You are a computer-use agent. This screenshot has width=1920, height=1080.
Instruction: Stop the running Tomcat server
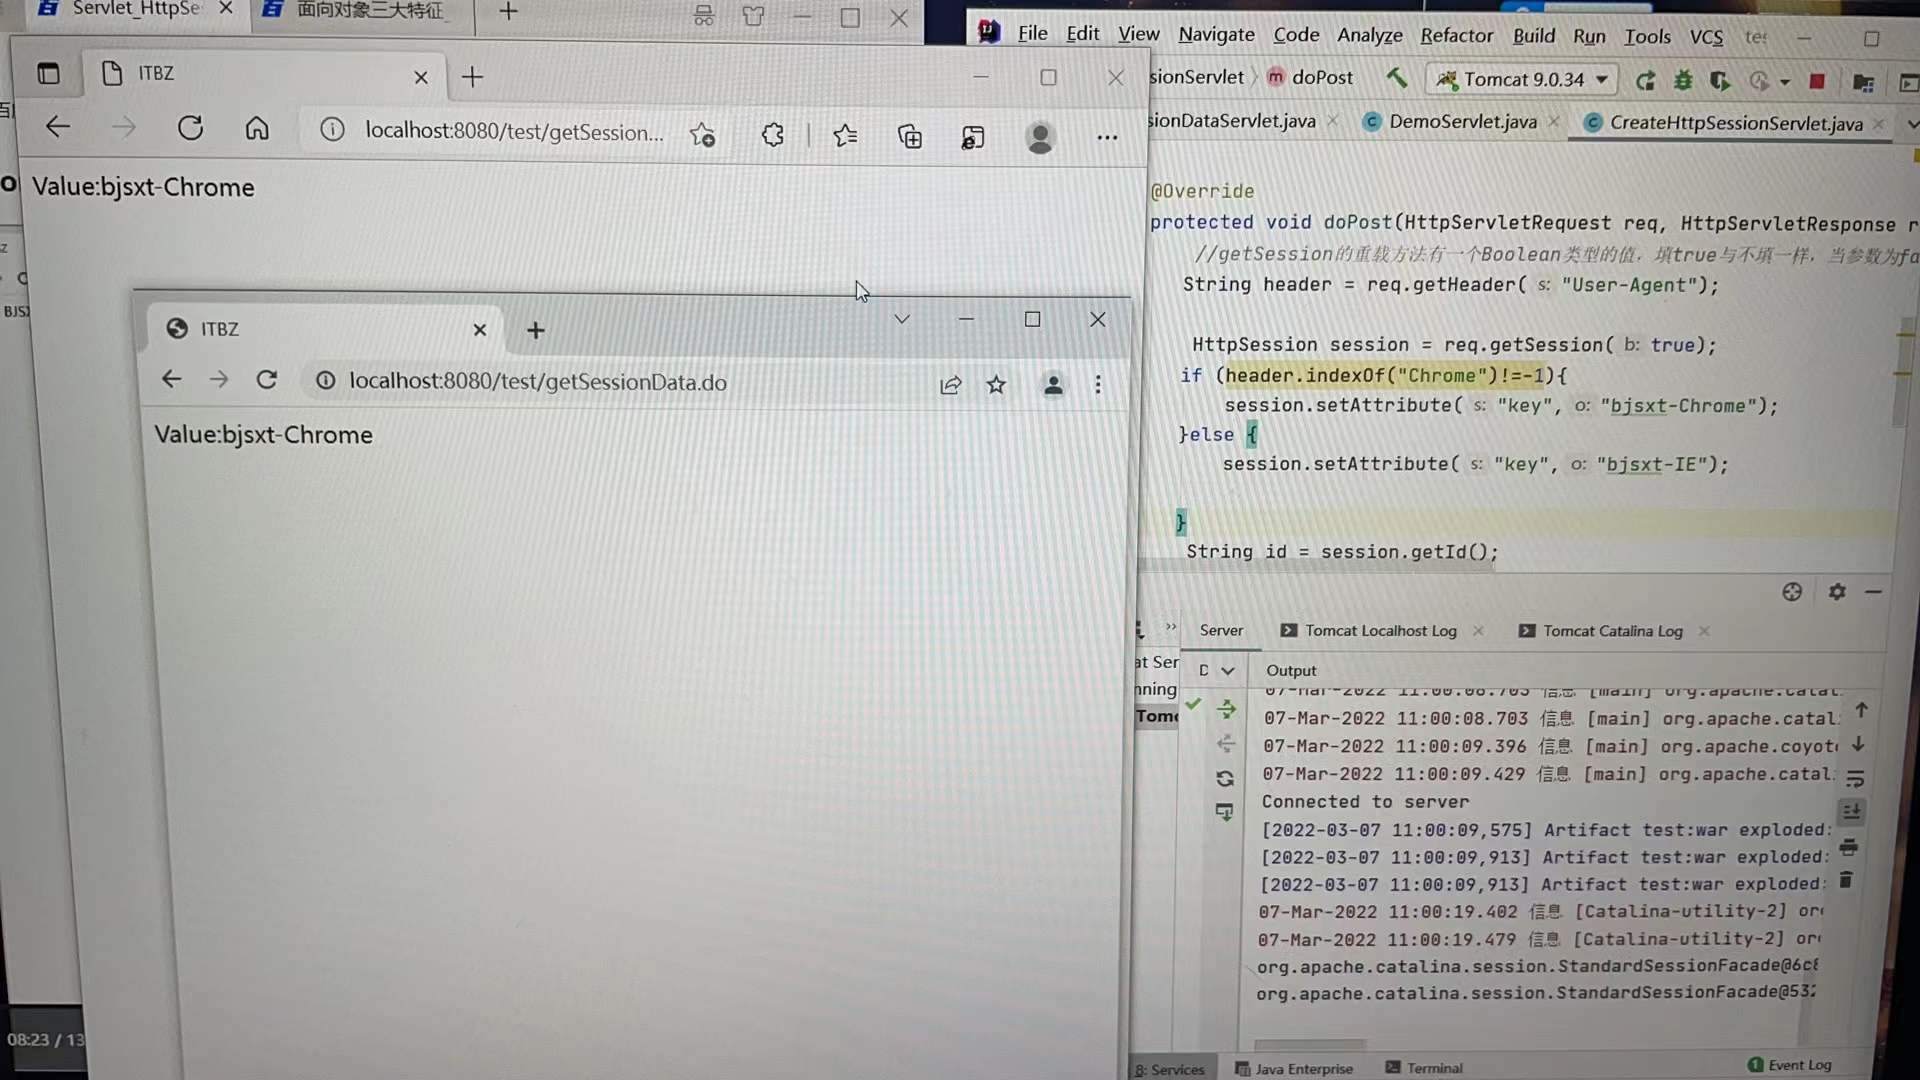(x=1817, y=82)
